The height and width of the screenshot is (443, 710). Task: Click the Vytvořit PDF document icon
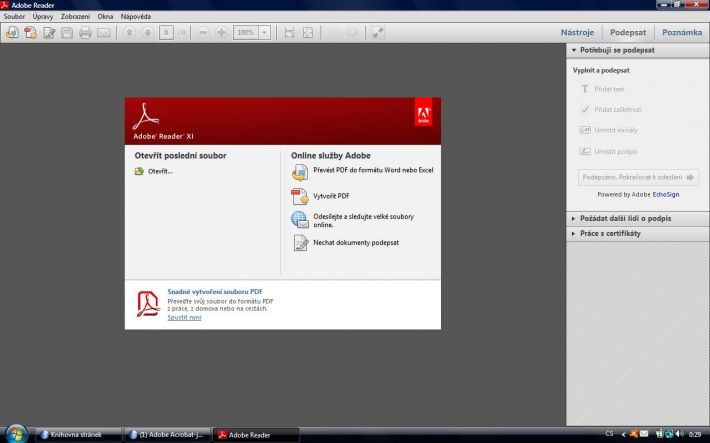[300, 197]
